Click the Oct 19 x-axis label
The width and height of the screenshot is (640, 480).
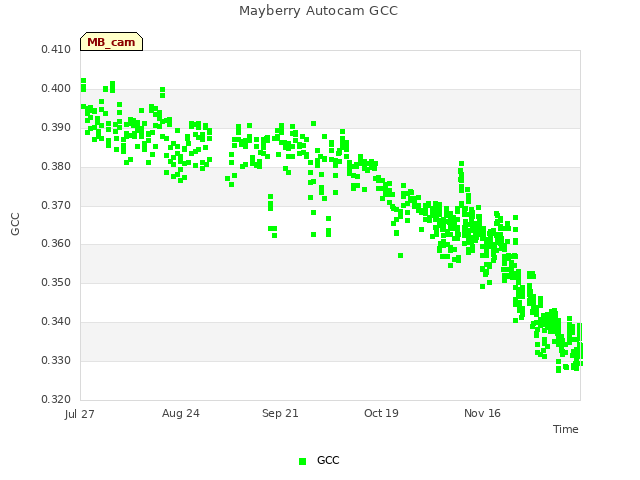click(x=381, y=413)
